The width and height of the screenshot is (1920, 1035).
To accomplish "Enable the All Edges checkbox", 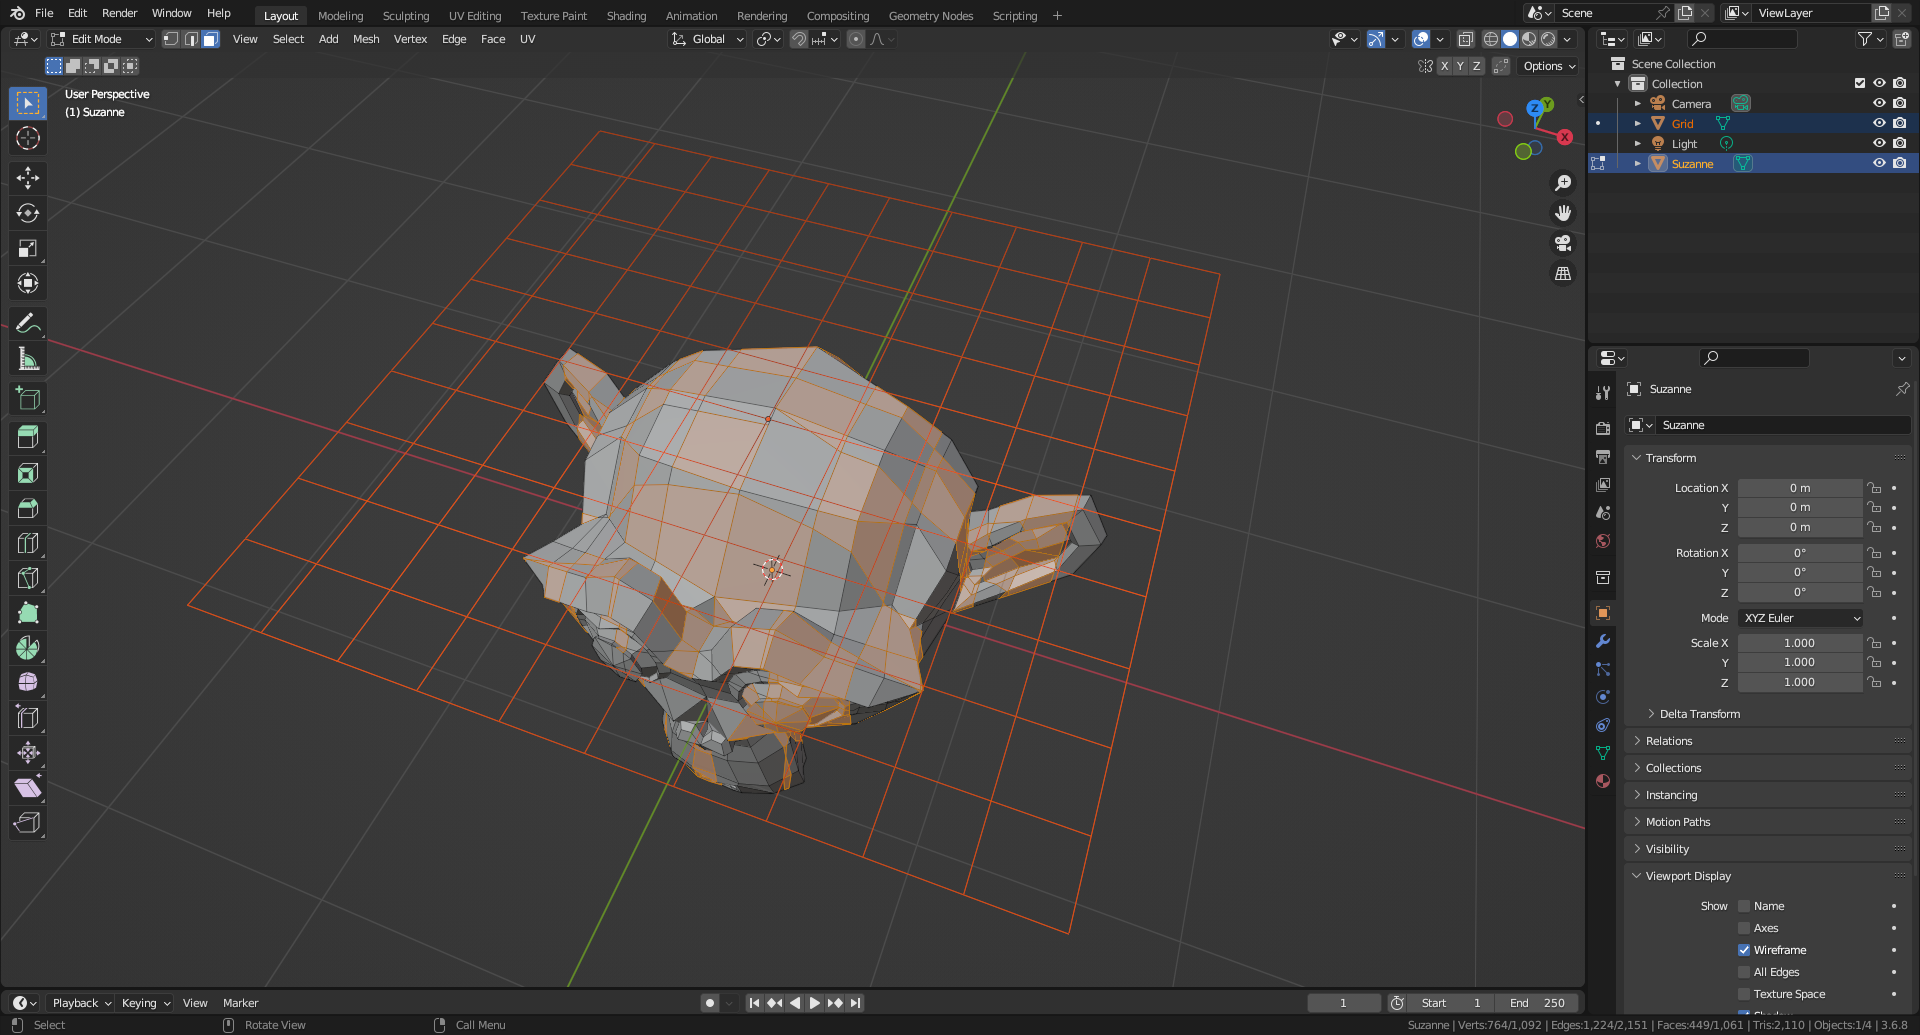I will pyautogui.click(x=1744, y=972).
